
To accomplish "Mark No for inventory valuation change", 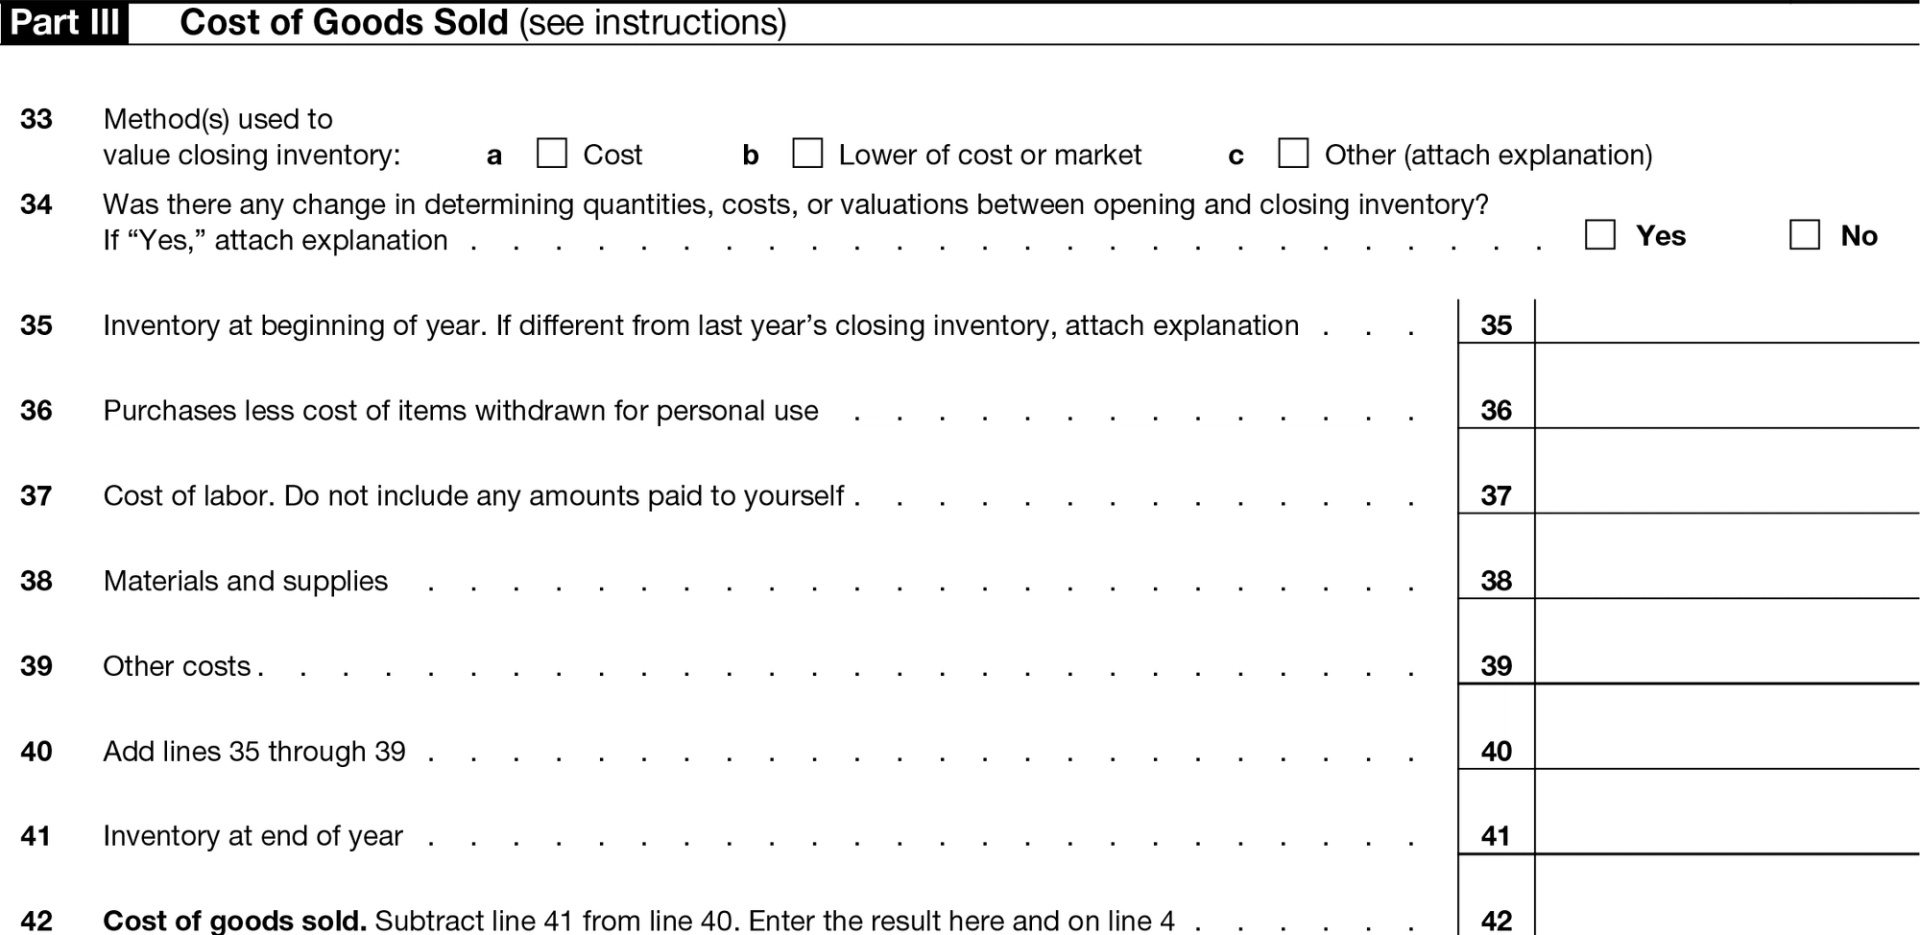I will 1805,235.
